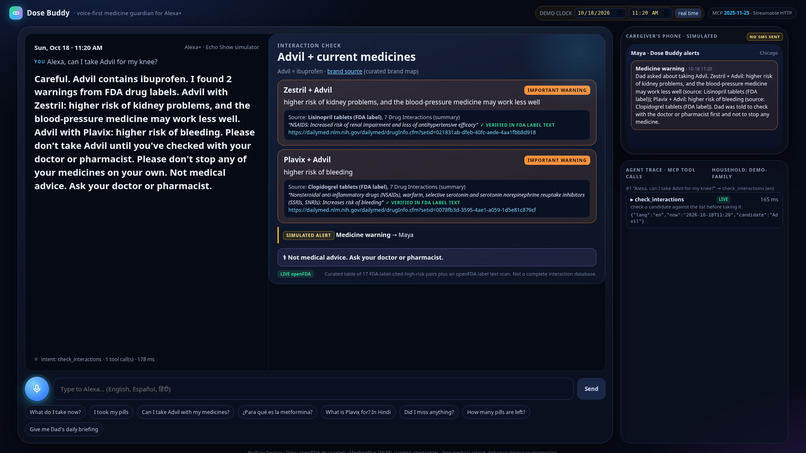Click 'Advil + current medicines' title
The image size is (806, 453).
(x=346, y=57)
